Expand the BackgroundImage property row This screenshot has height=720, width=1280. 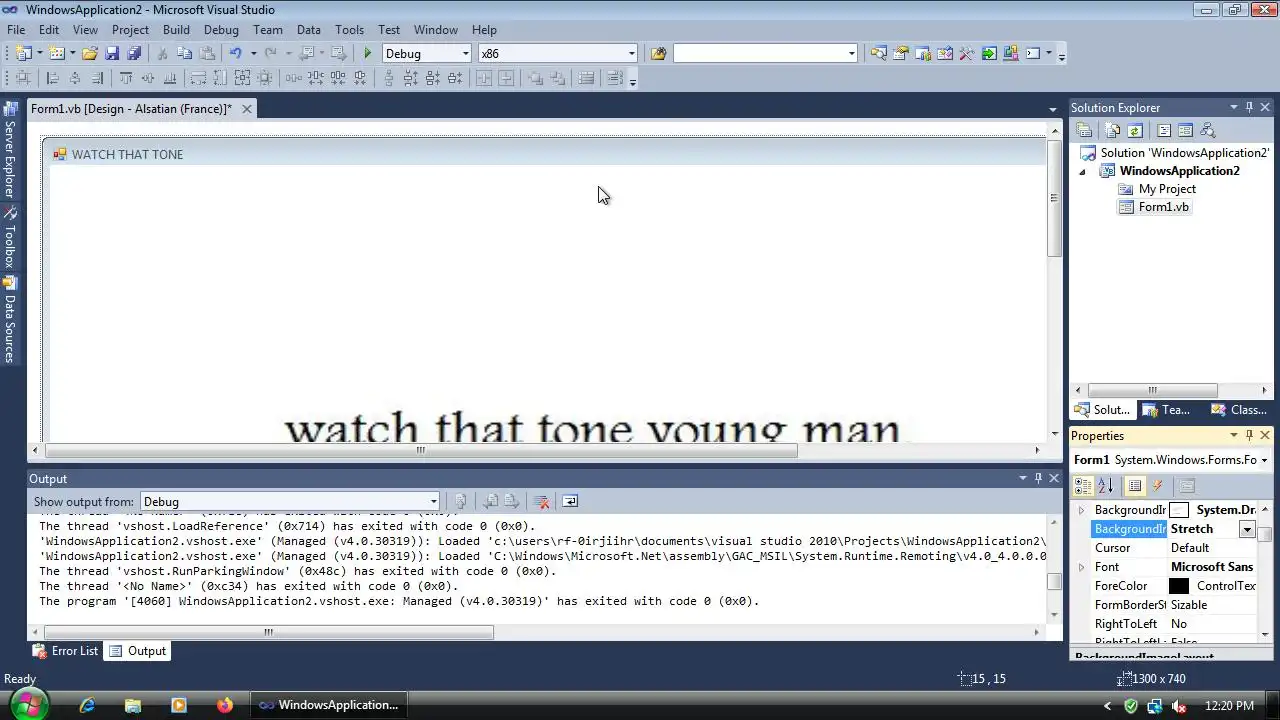coord(1081,510)
